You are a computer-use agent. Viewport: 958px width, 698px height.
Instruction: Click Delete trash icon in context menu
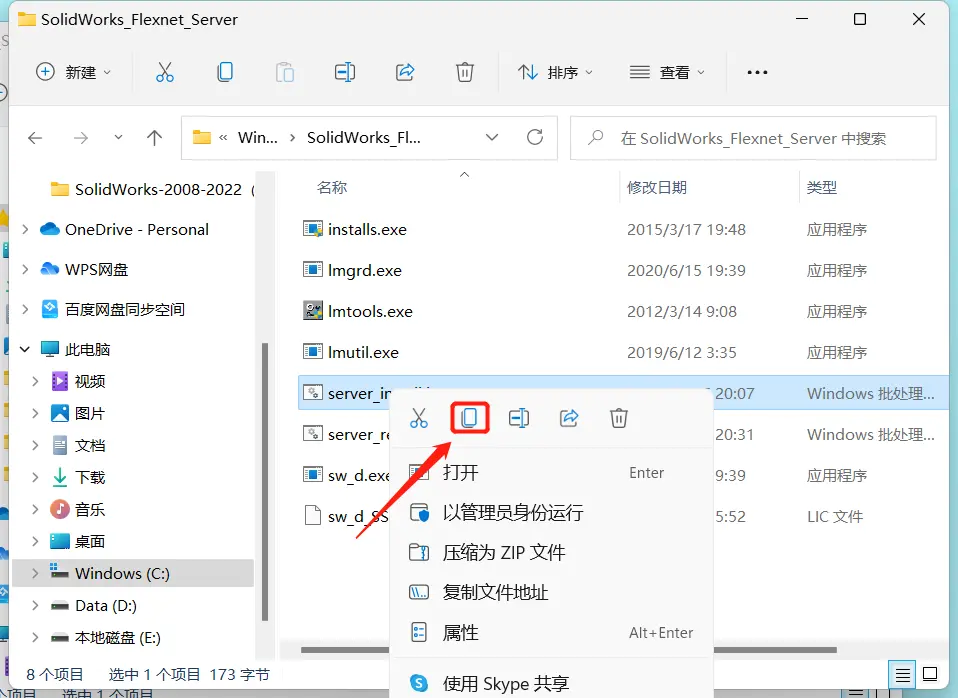point(619,418)
